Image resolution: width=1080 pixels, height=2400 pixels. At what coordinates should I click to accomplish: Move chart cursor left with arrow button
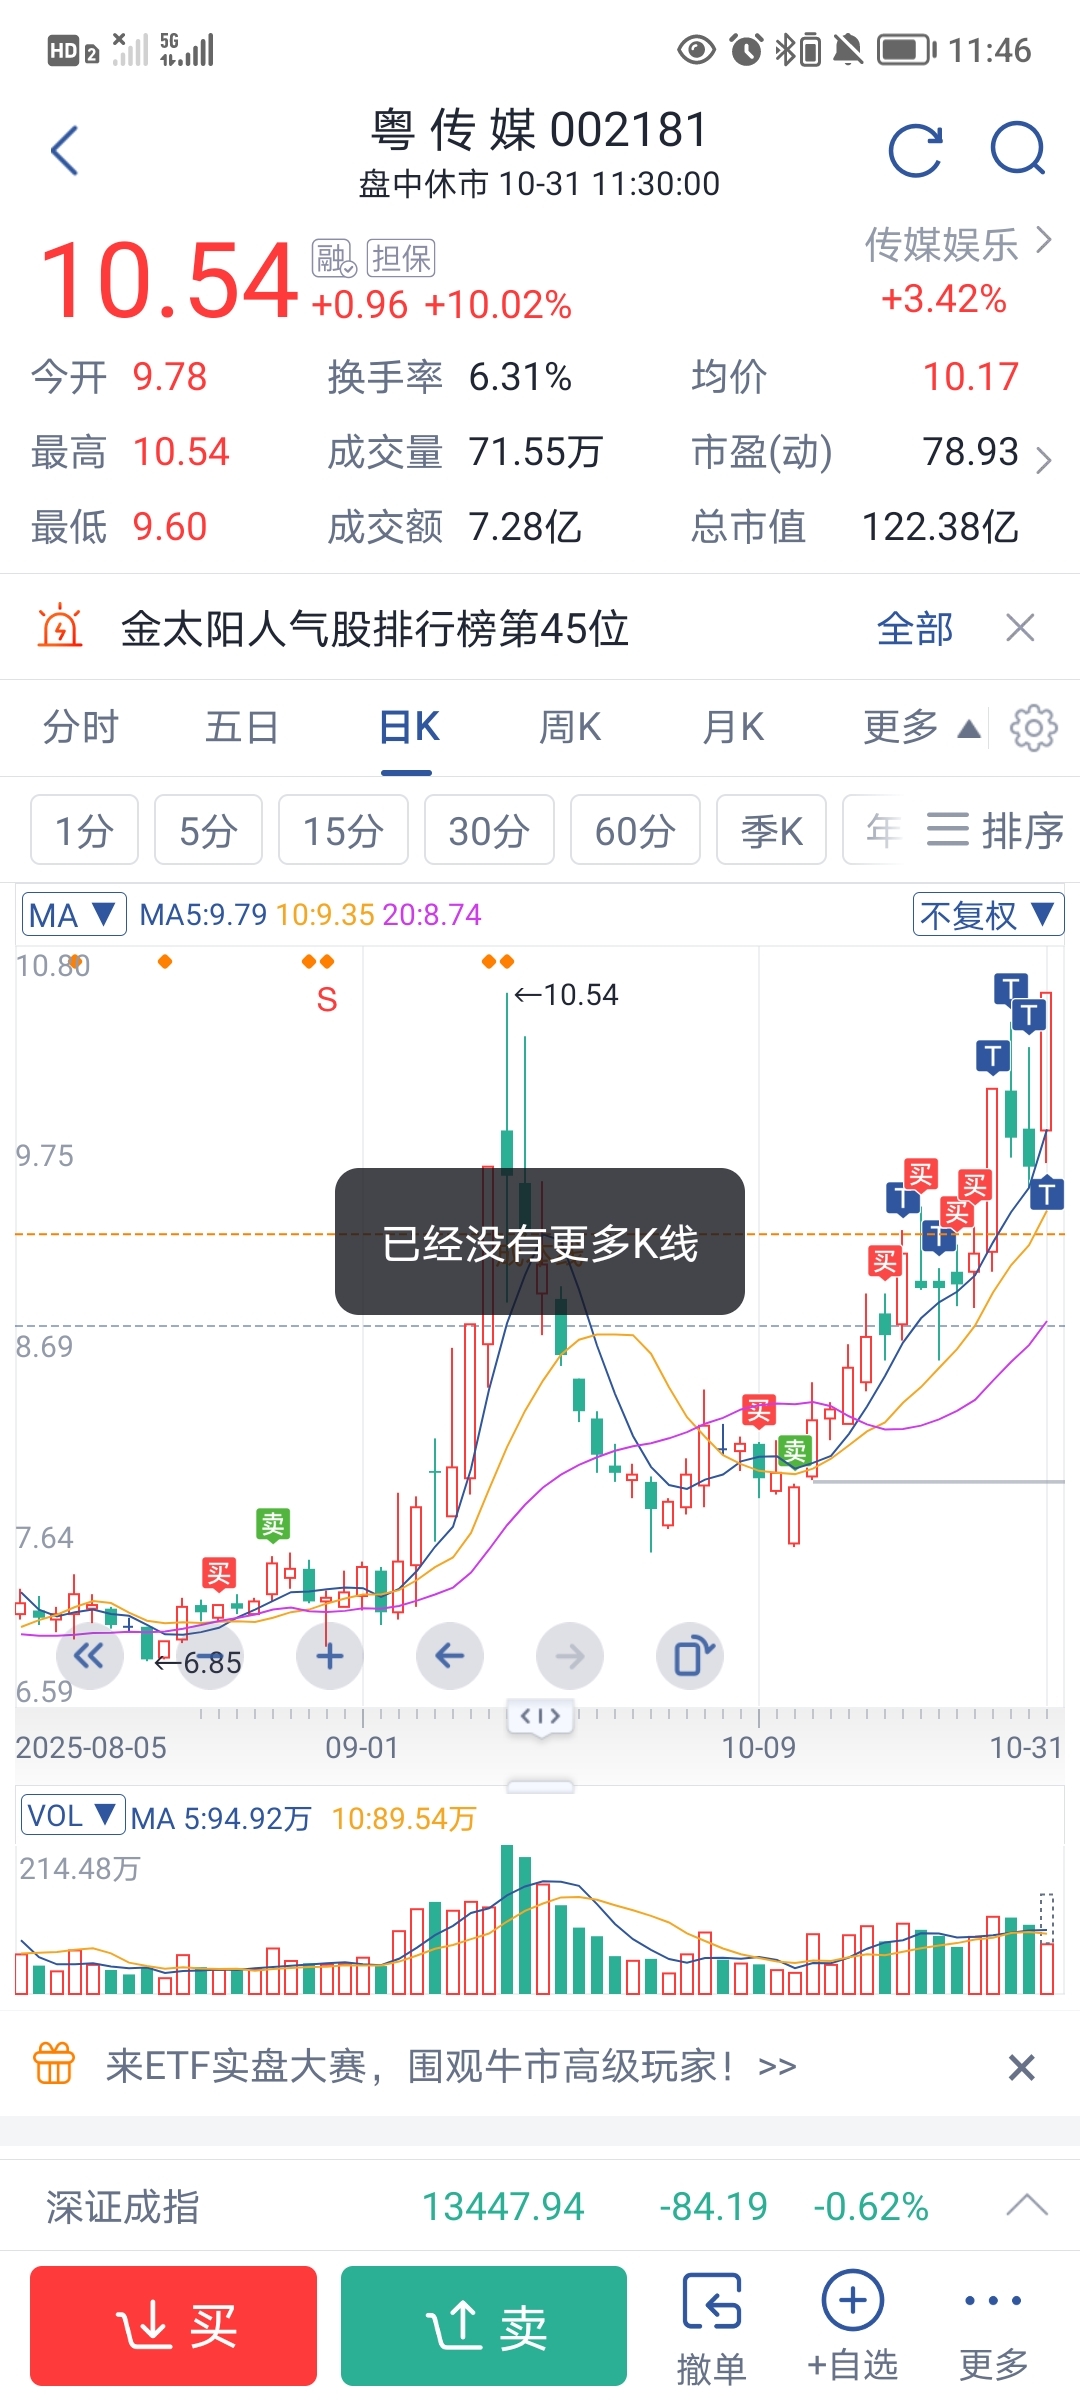click(450, 1656)
